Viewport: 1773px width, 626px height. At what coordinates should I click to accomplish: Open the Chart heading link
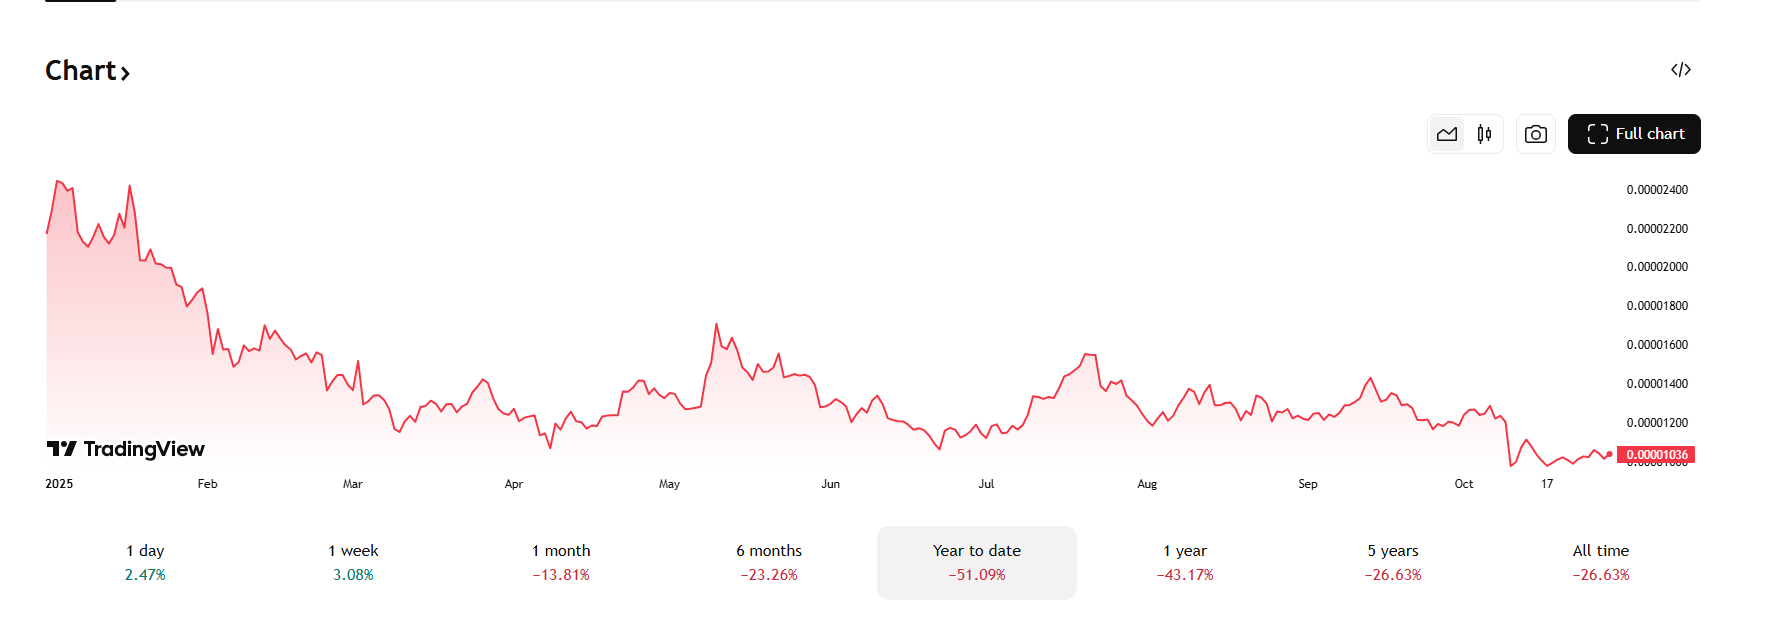[87, 71]
